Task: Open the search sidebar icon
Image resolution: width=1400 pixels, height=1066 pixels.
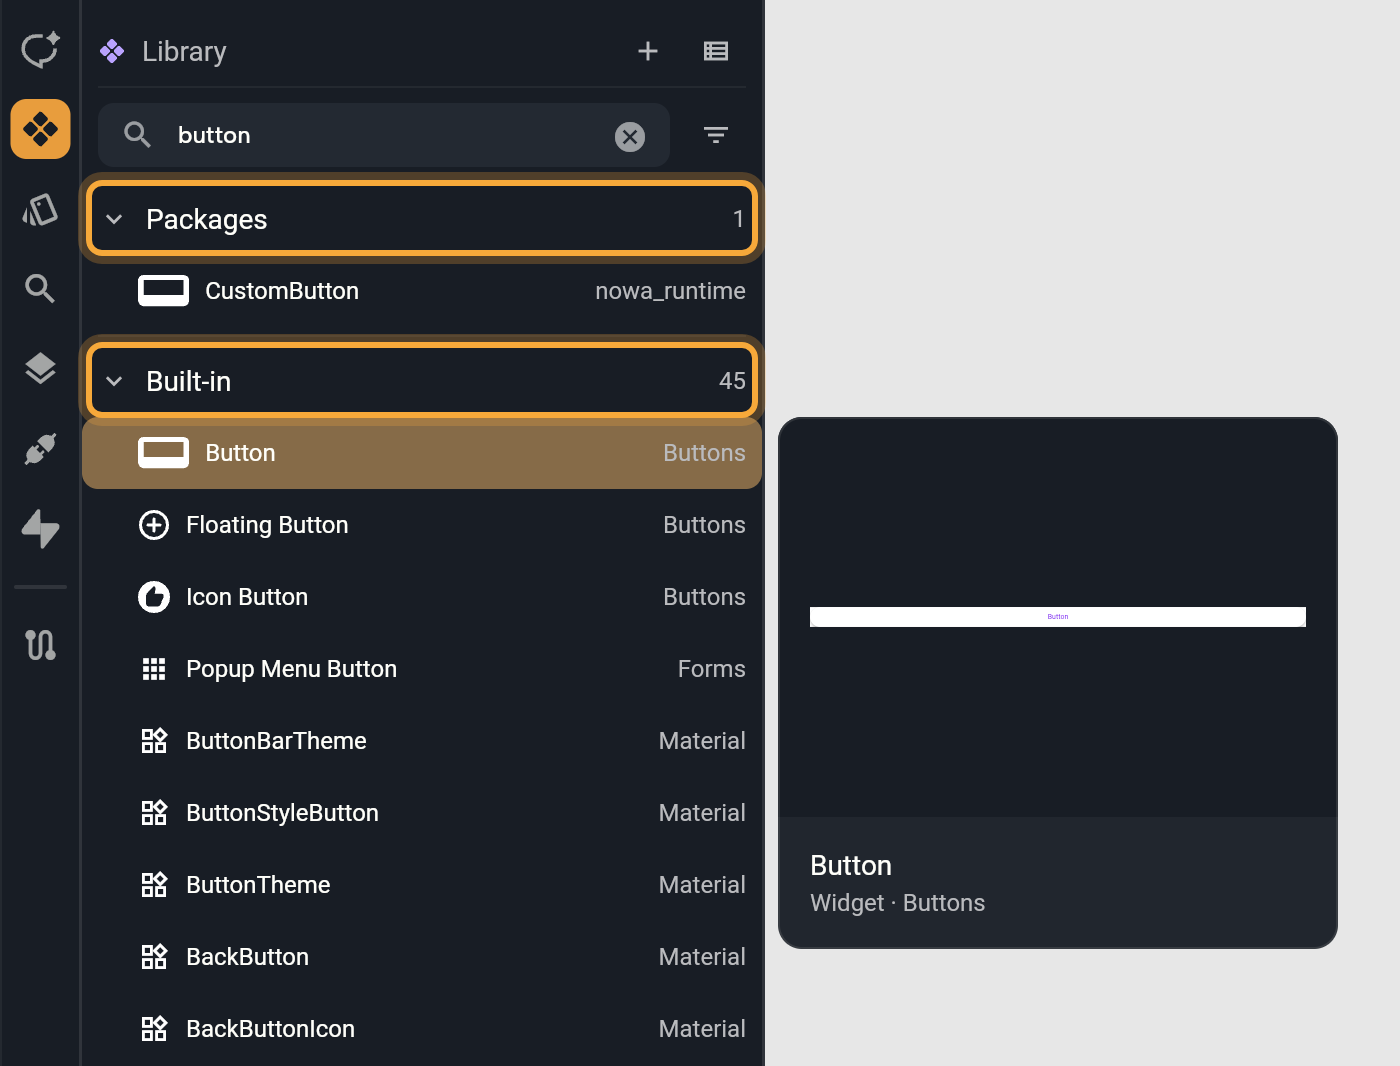Action: 40,289
